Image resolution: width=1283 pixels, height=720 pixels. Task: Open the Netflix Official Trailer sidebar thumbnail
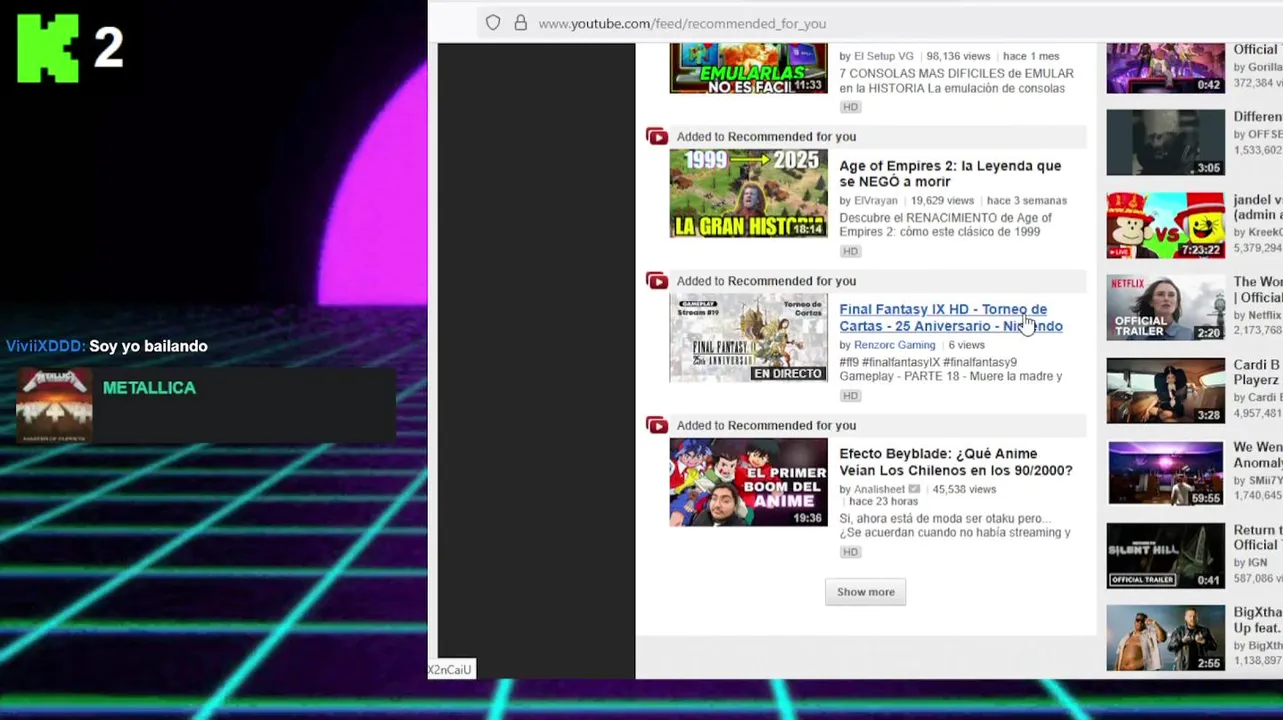pyautogui.click(x=1165, y=308)
